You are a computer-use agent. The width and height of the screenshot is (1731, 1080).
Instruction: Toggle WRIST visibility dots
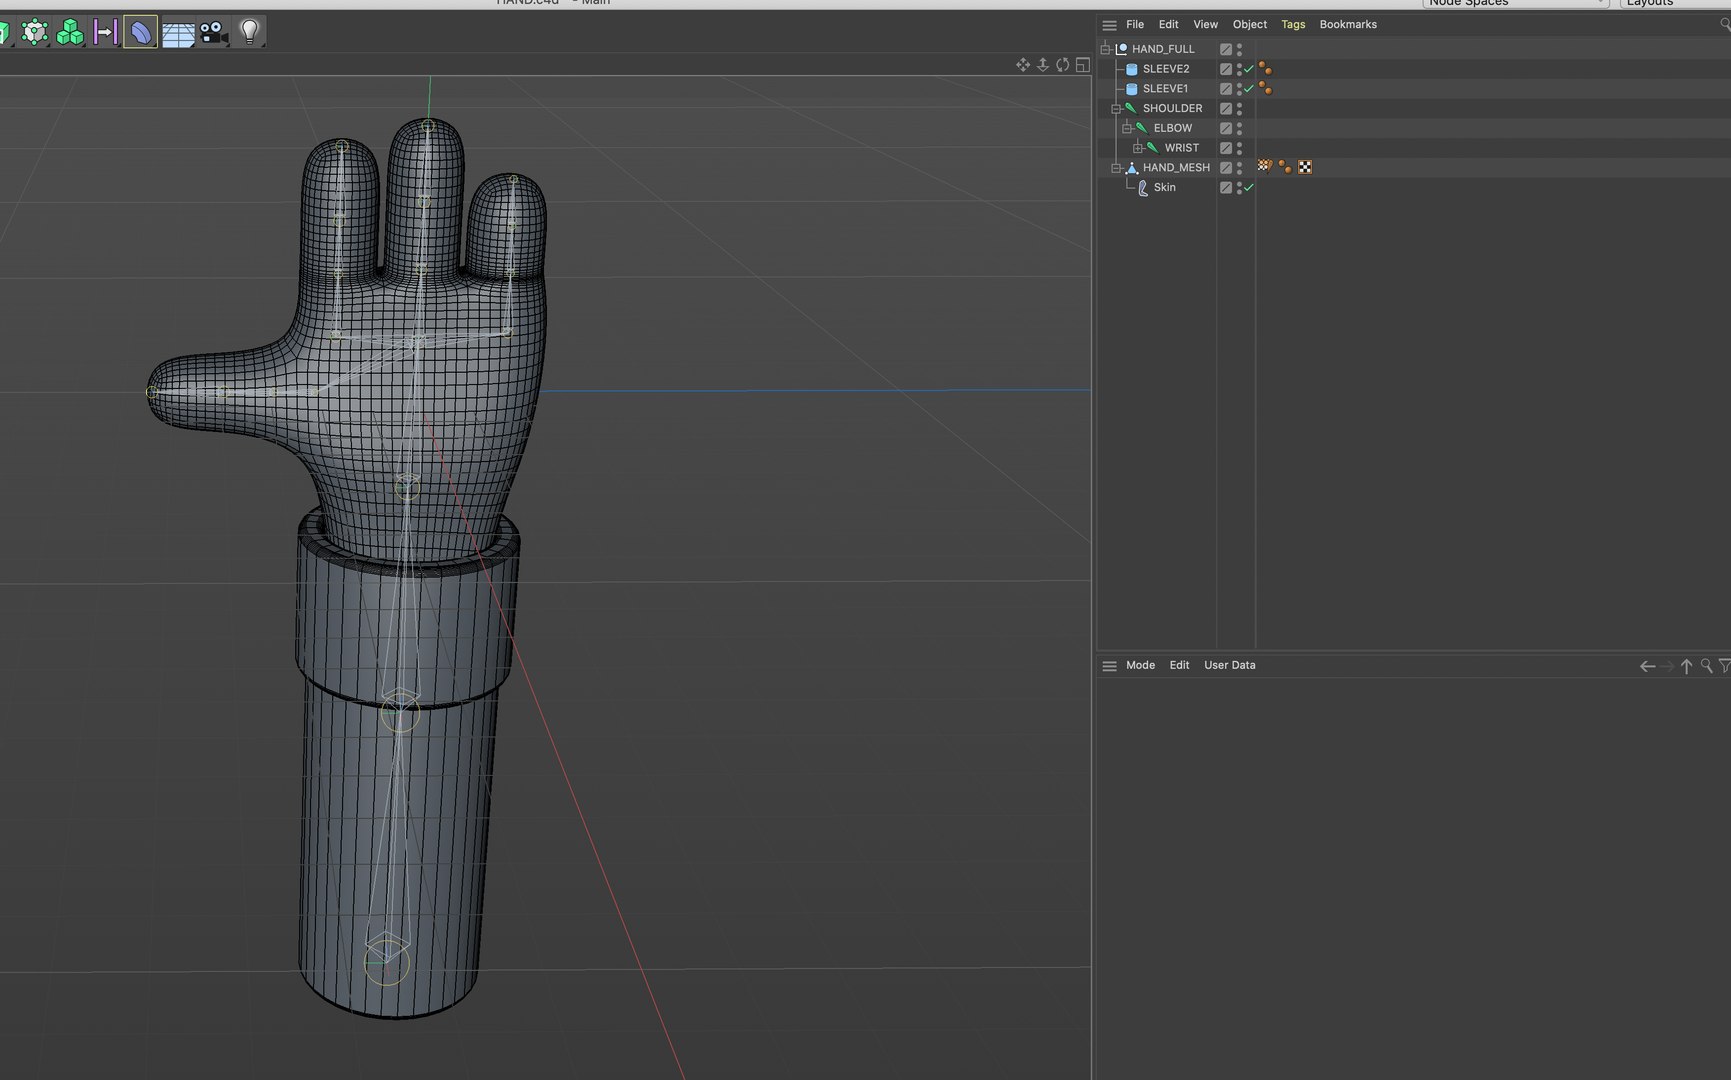(1239, 148)
